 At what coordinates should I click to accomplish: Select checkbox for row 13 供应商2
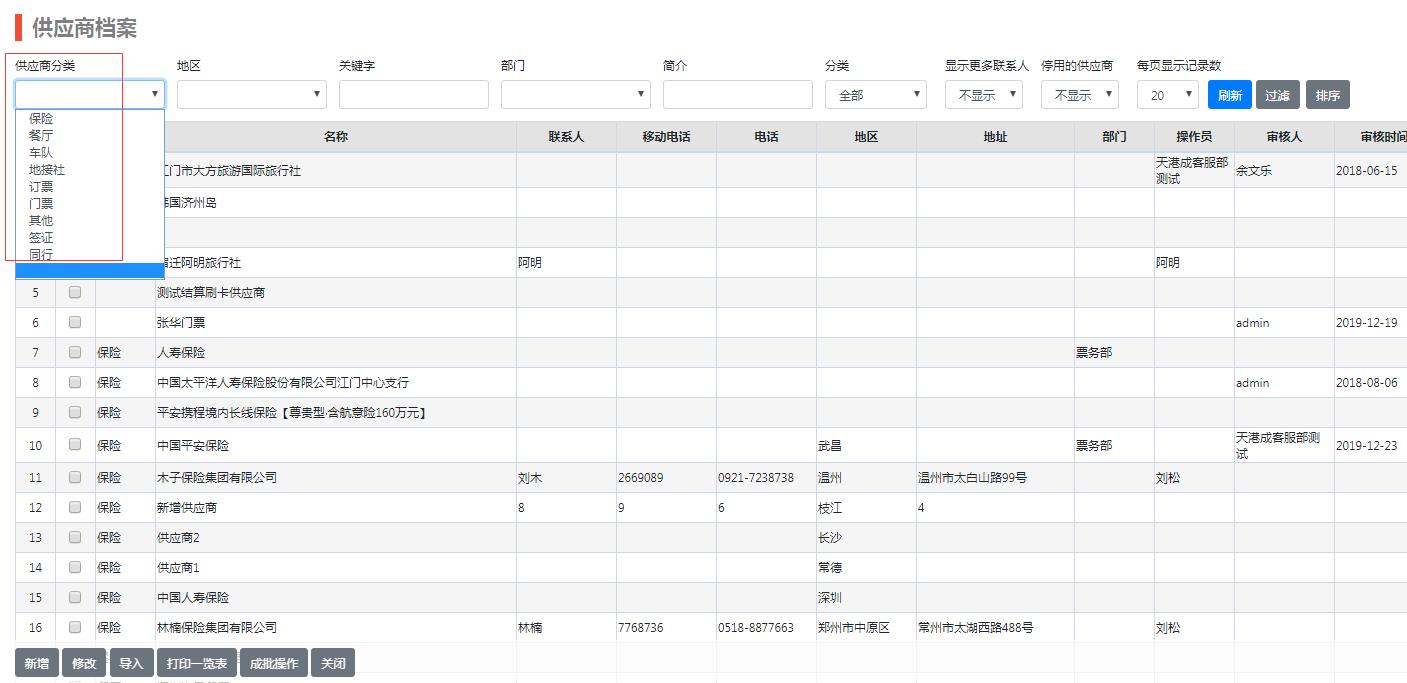pyautogui.click(x=75, y=537)
